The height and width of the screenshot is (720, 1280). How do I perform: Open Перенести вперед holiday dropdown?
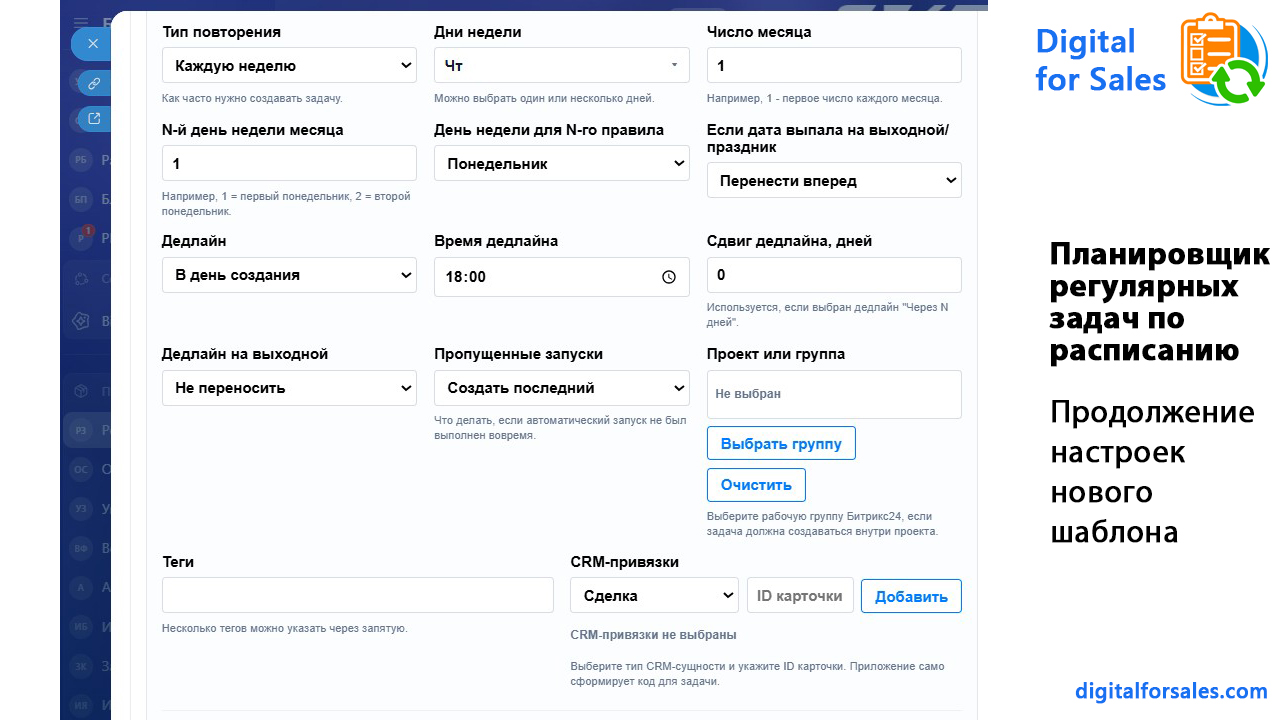[834, 181]
